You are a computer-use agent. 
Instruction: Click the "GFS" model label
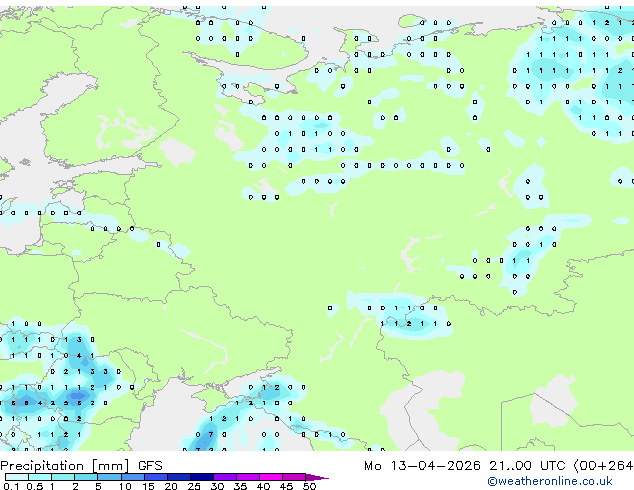(150, 466)
